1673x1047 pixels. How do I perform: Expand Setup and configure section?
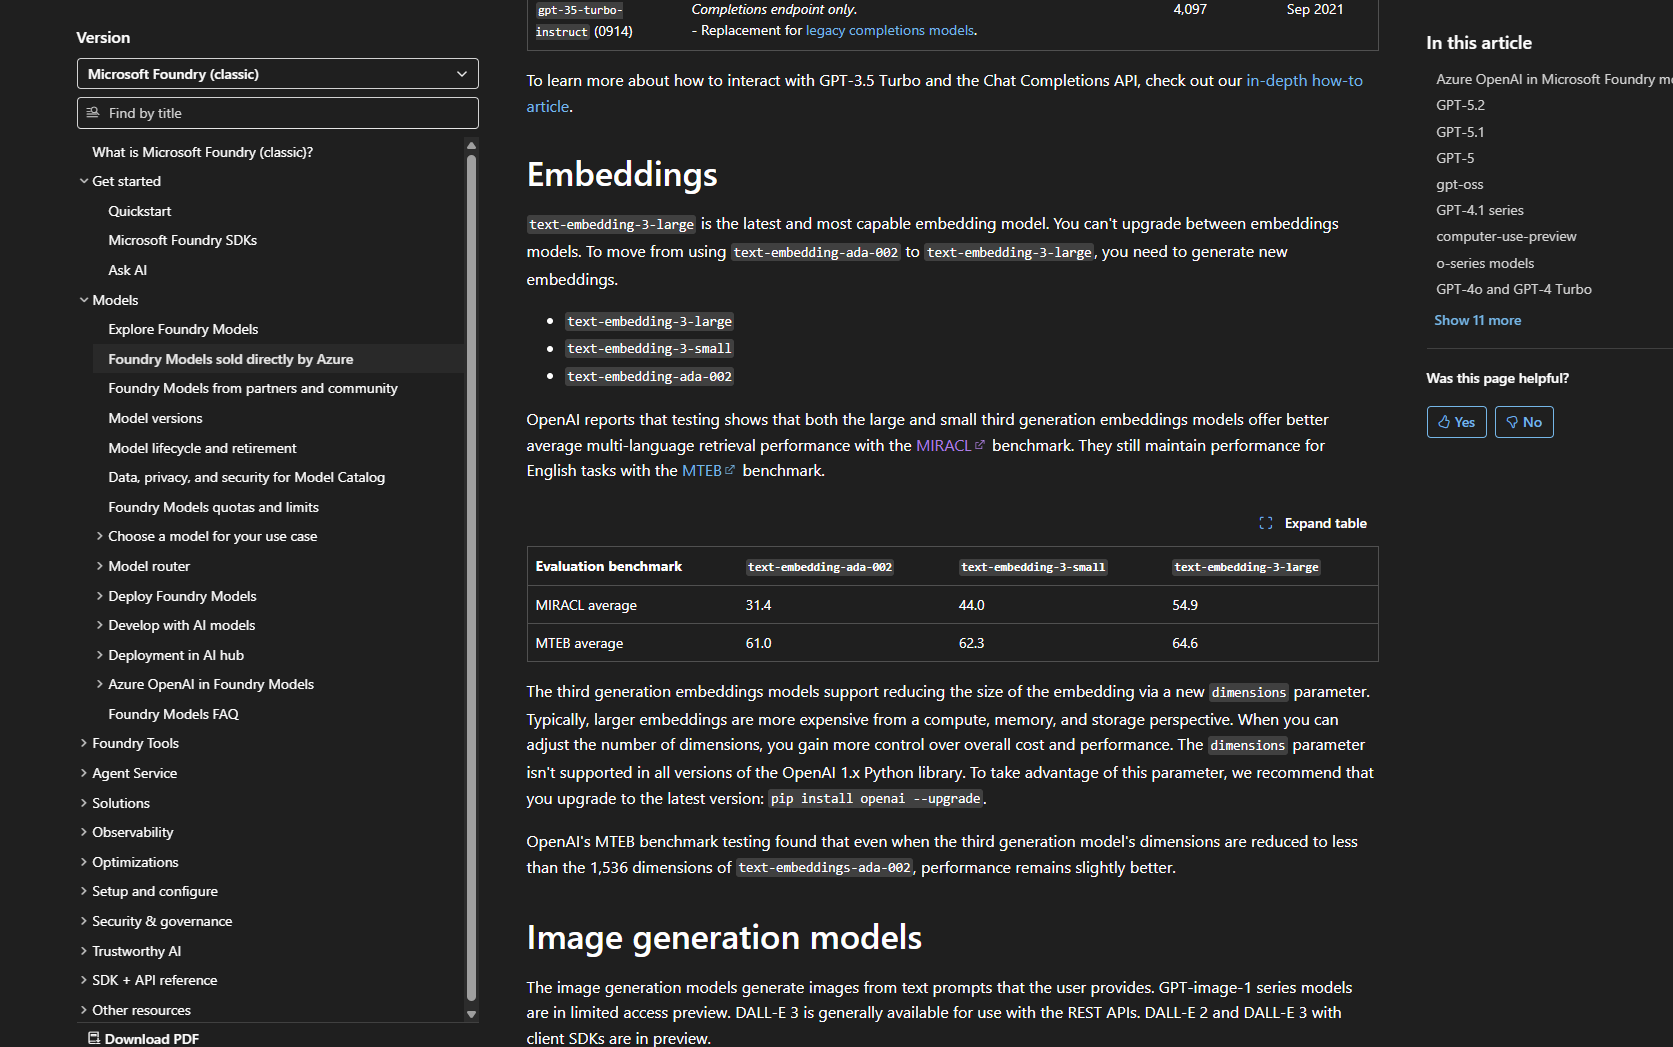pos(84,891)
